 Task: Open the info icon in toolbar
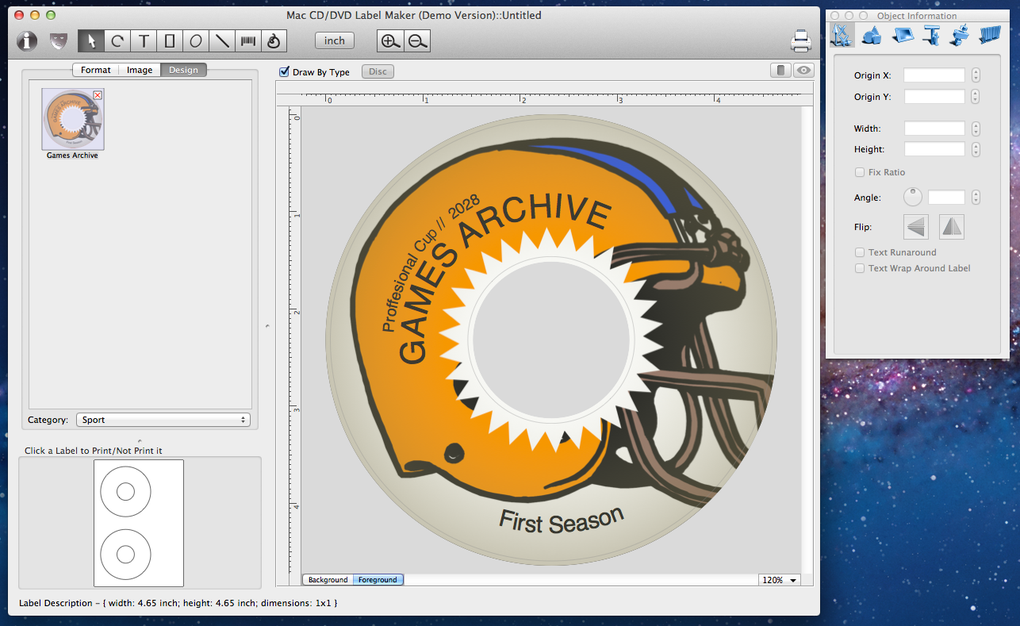(27, 41)
